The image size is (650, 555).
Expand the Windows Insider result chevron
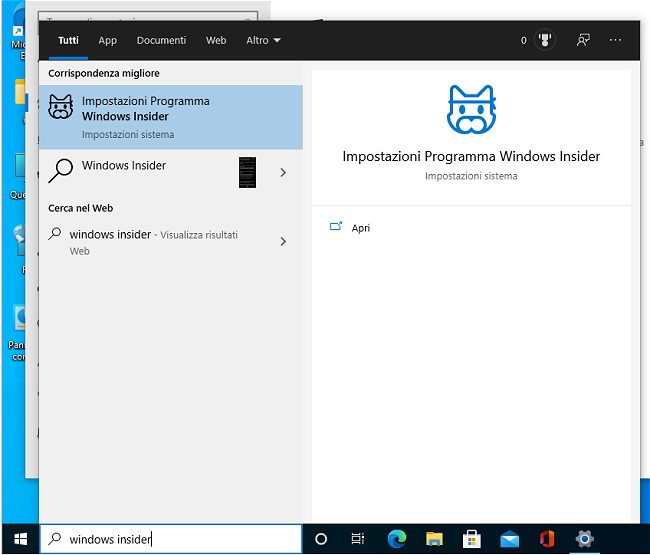[x=283, y=172]
